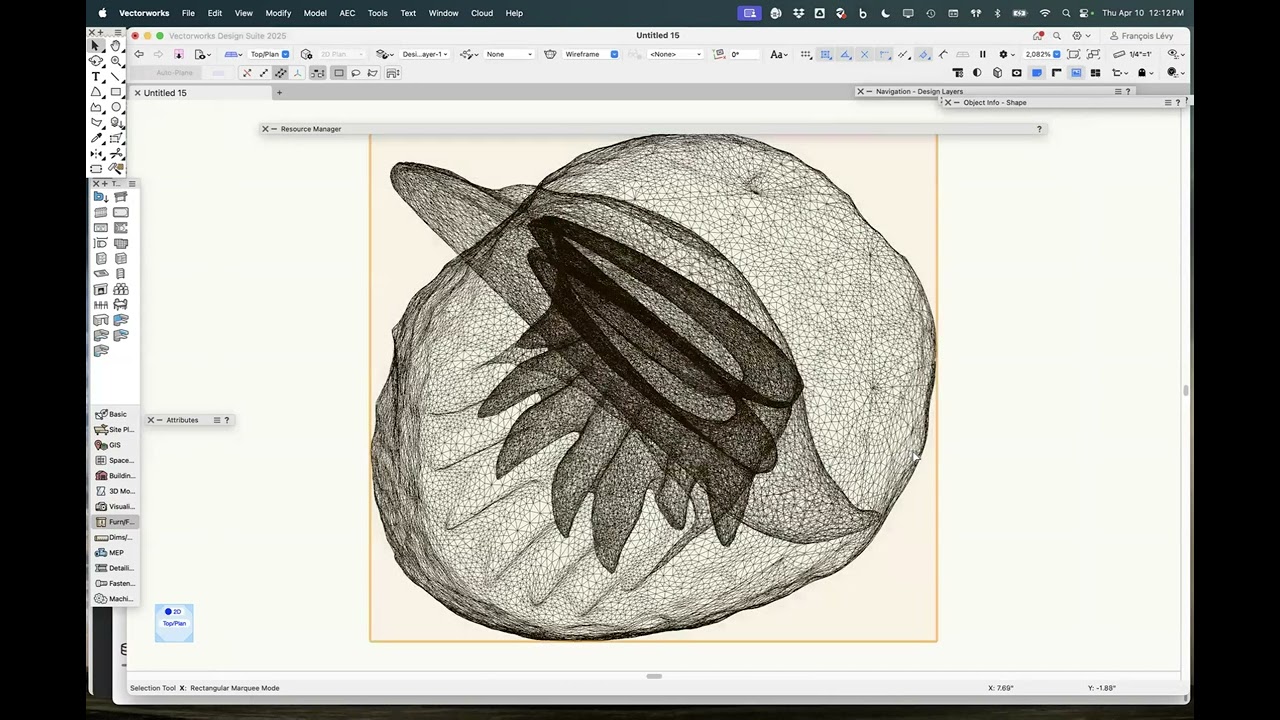Select the Rectangle tool
This screenshot has height=720, width=1280.
click(116, 92)
